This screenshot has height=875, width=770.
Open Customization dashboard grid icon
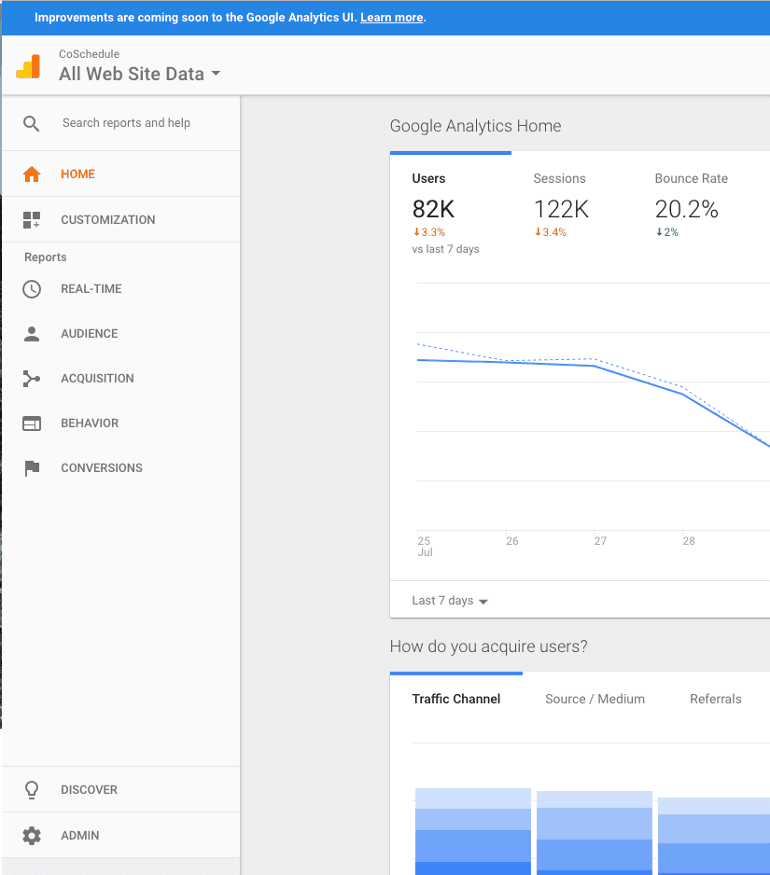[x=32, y=220]
